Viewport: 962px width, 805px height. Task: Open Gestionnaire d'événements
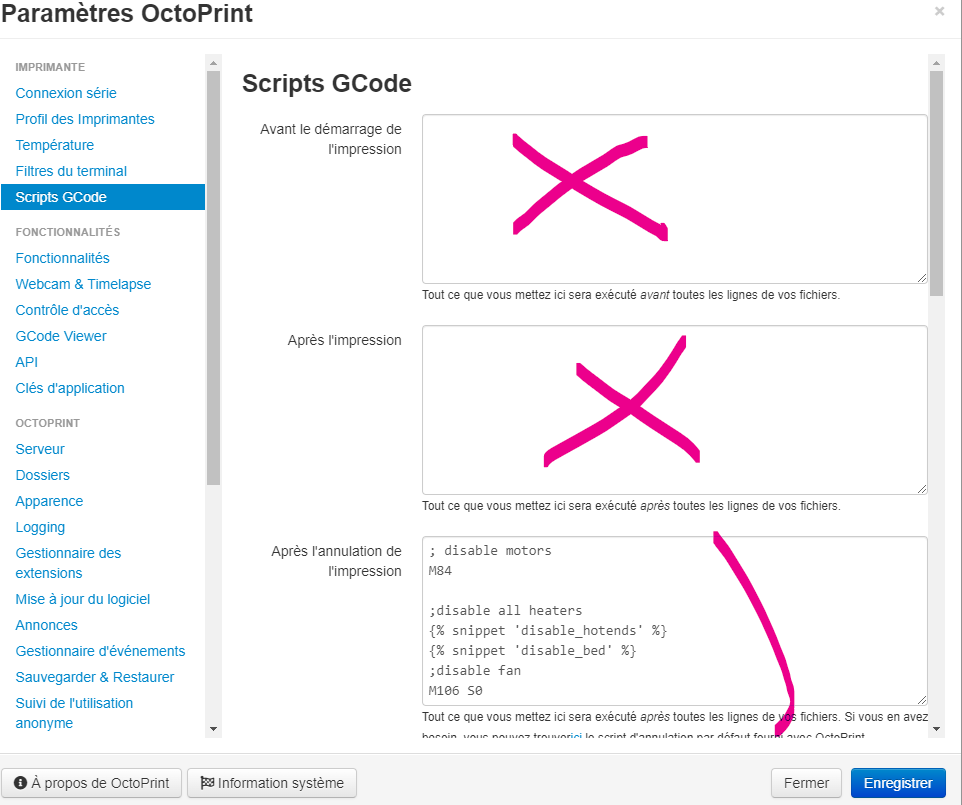[100, 651]
